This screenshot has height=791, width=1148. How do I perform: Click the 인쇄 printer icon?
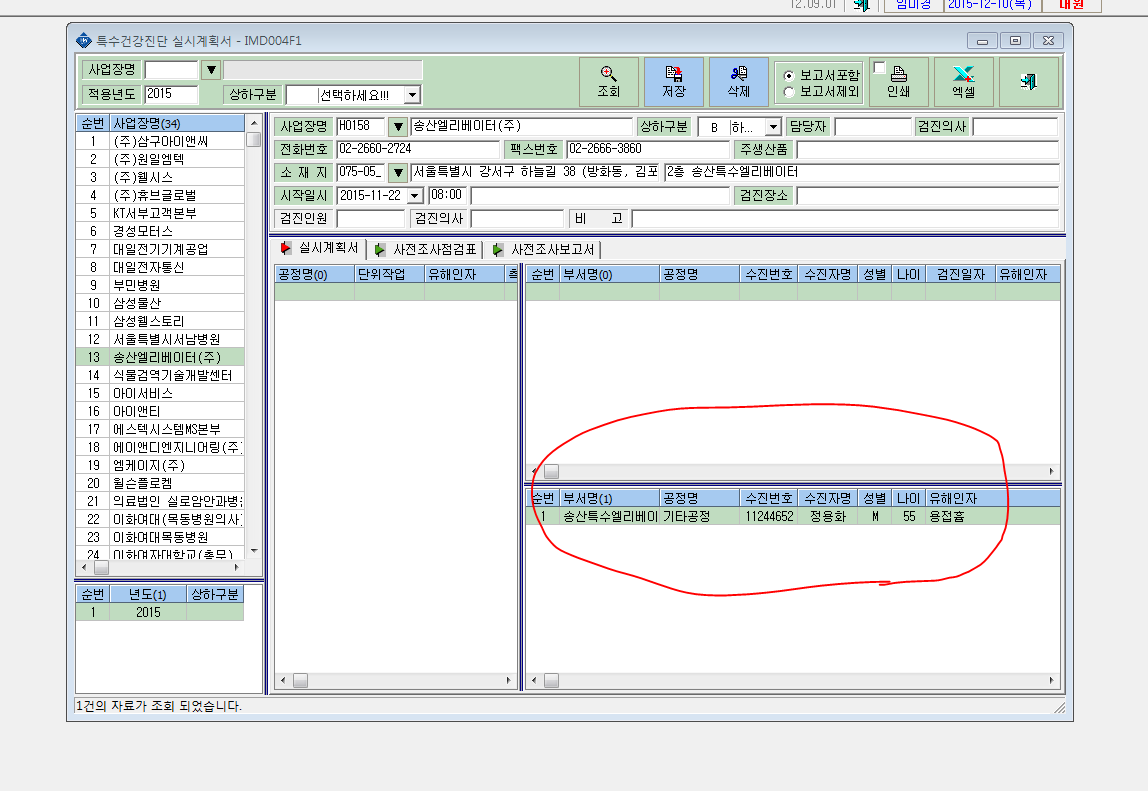coord(899,74)
